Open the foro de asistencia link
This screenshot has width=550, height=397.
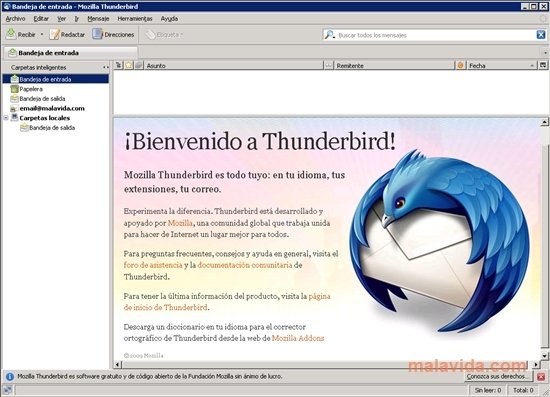pyautogui.click(x=153, y=265)
